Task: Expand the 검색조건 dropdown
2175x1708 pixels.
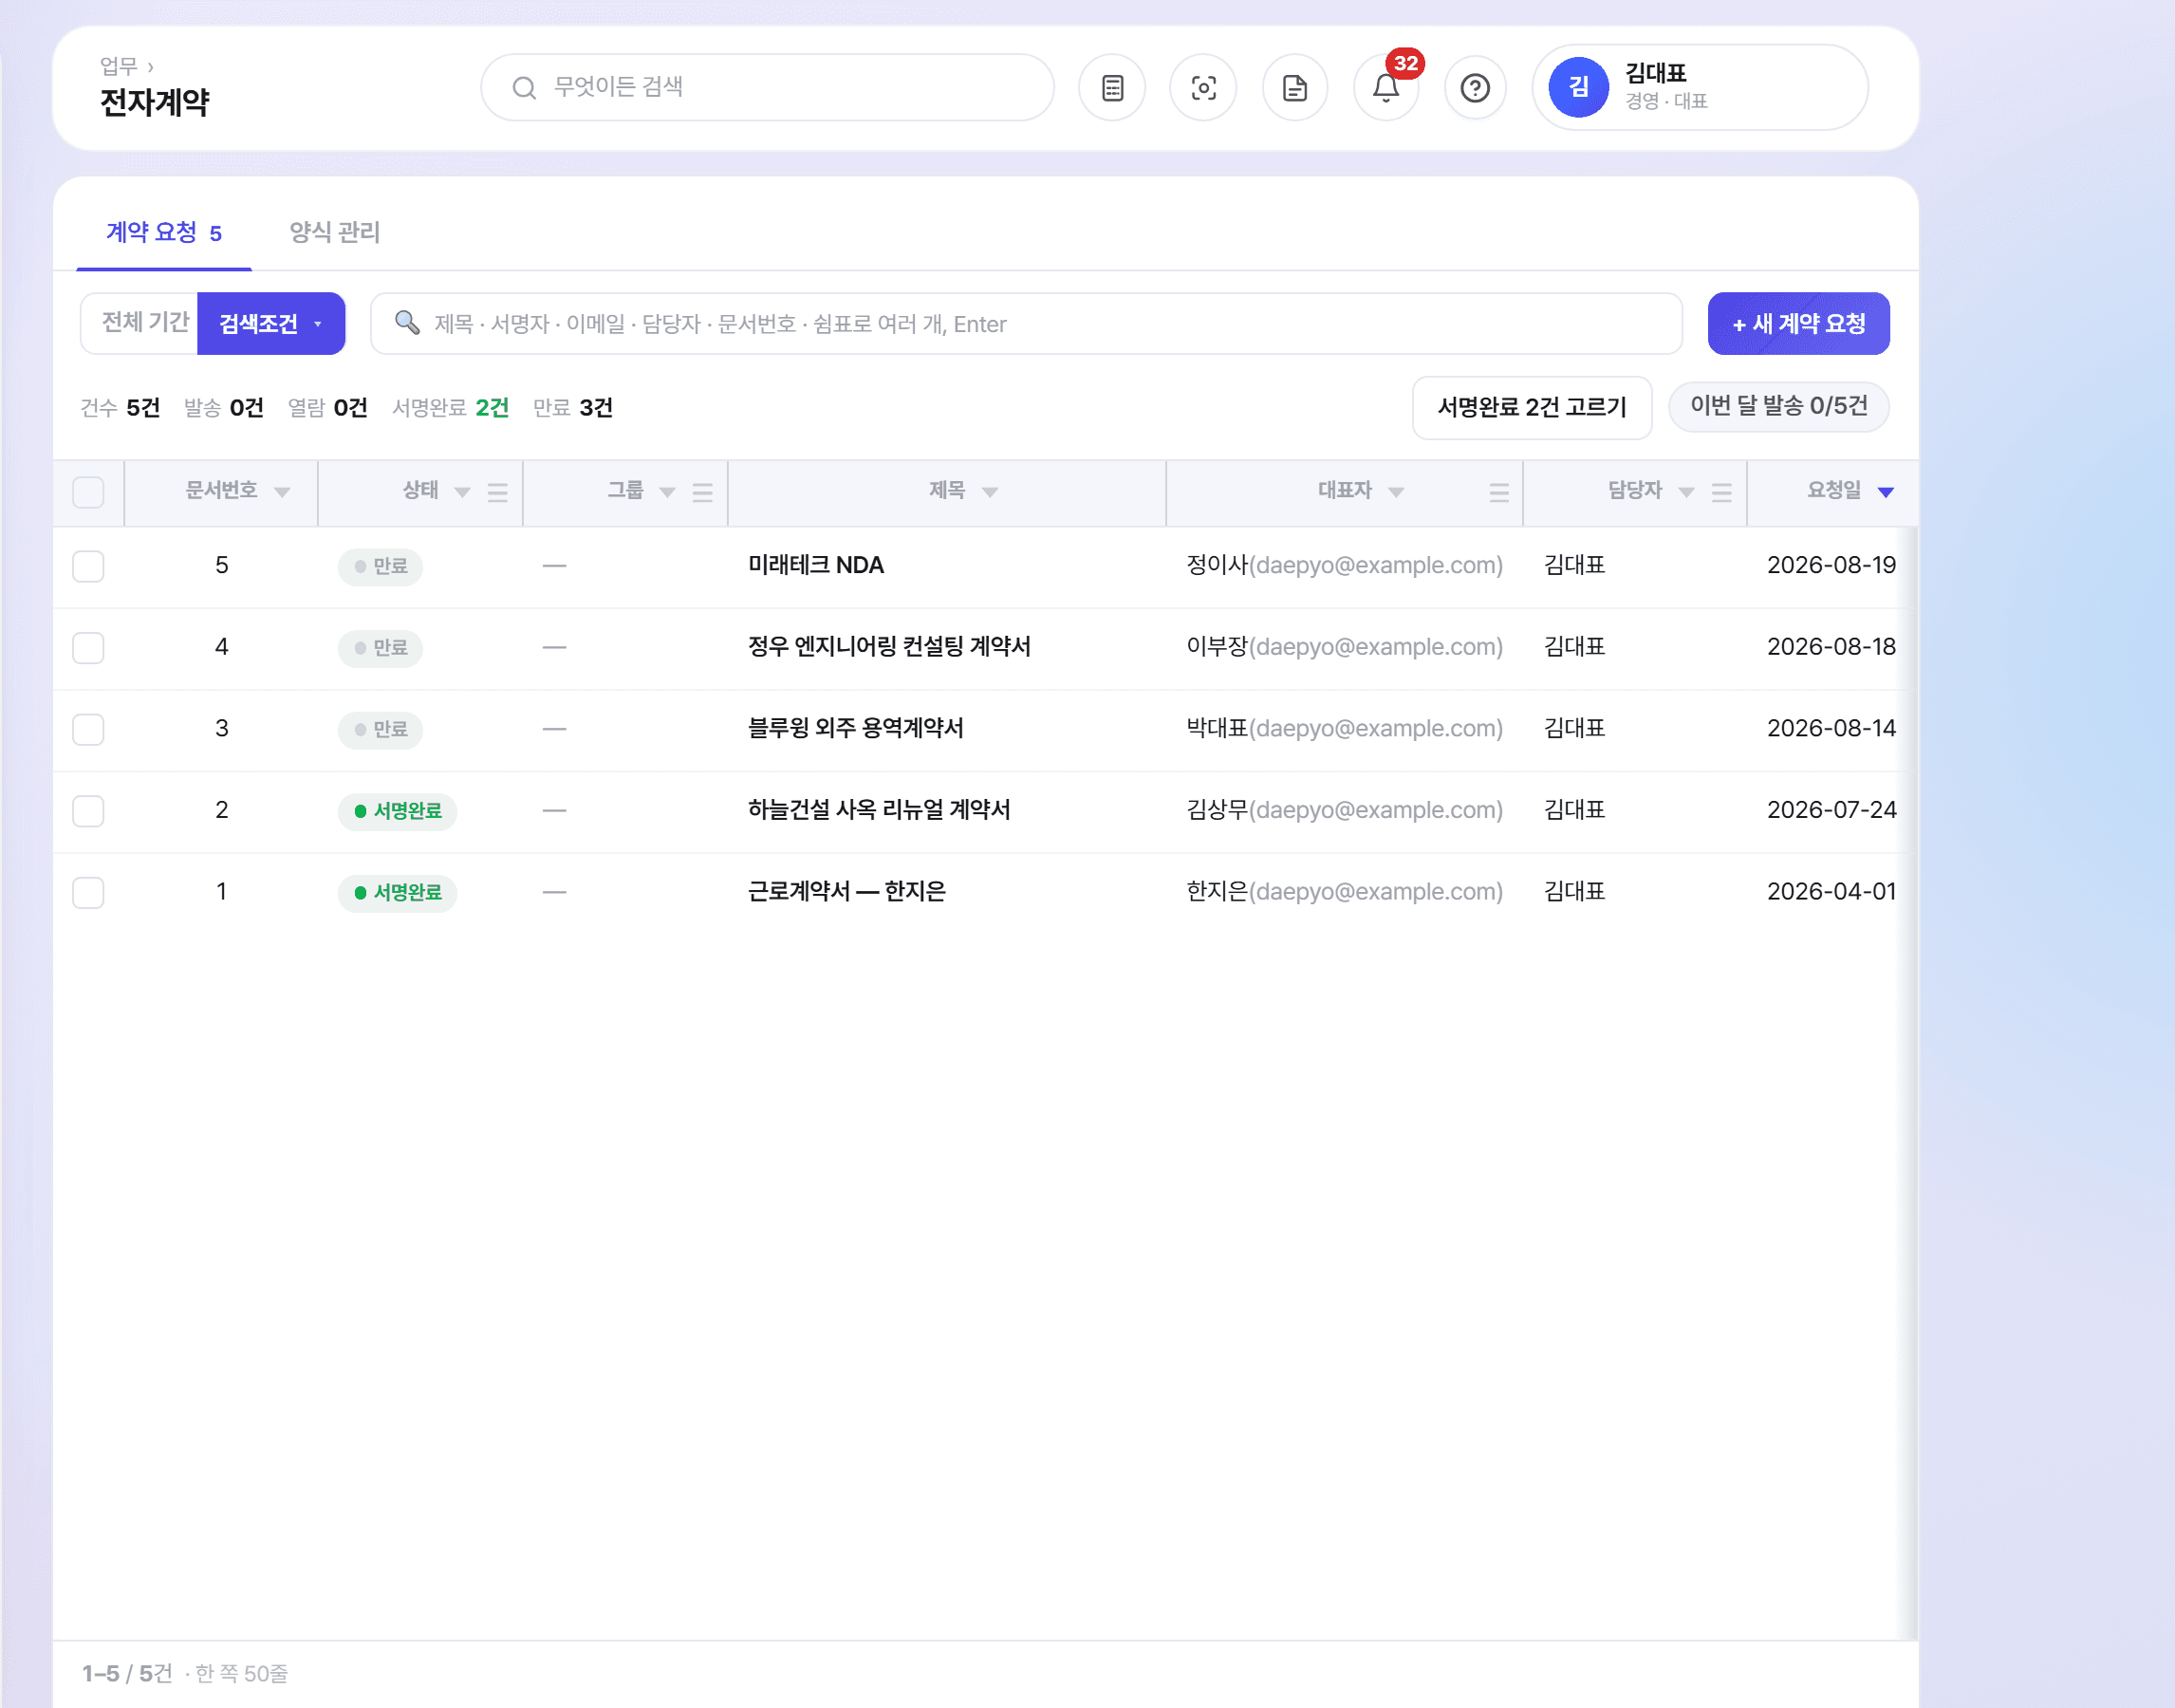Action: click(x=271, y=324)
